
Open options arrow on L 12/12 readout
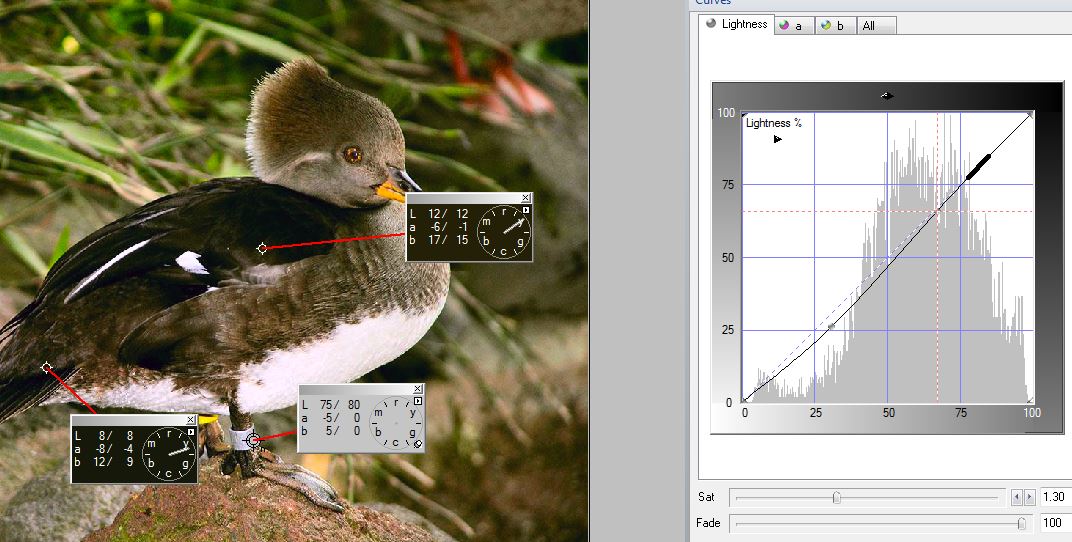coord(526,211)
